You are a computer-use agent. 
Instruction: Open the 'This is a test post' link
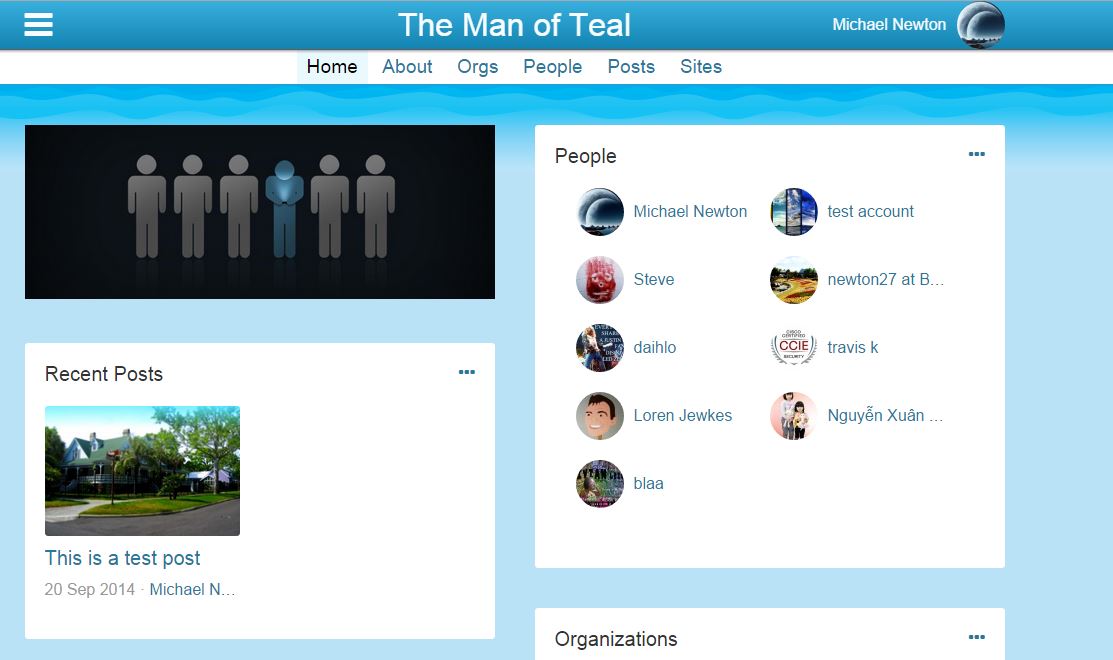(x=122, y=558)
